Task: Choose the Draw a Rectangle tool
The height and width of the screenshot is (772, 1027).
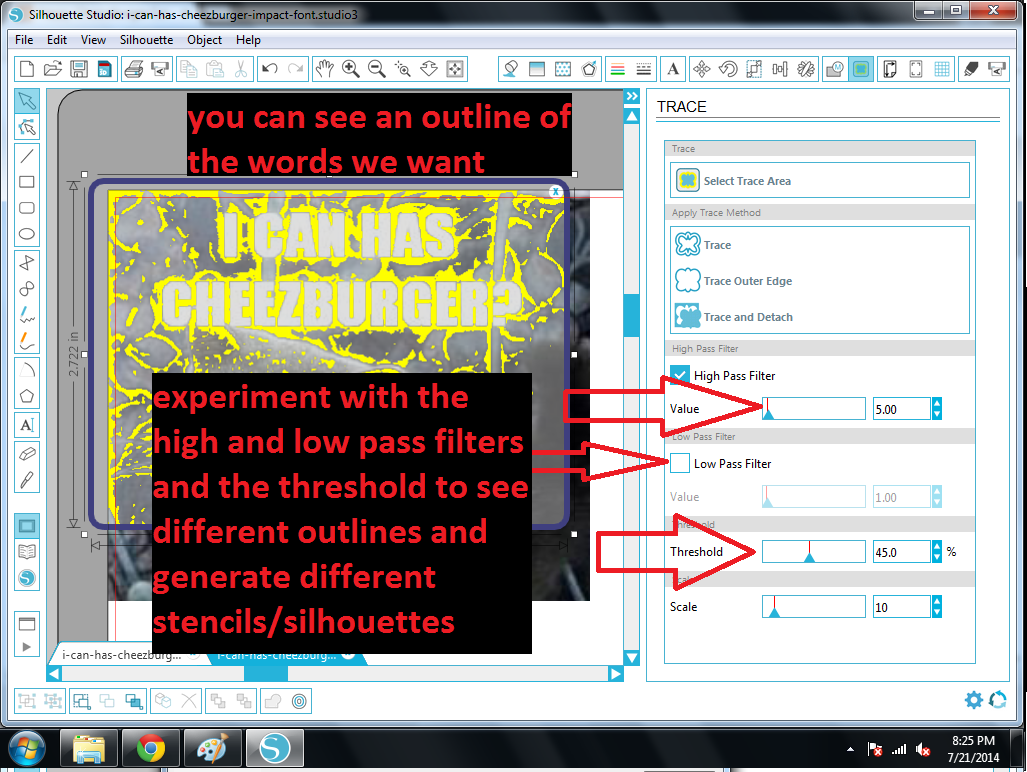Action: 27,182
